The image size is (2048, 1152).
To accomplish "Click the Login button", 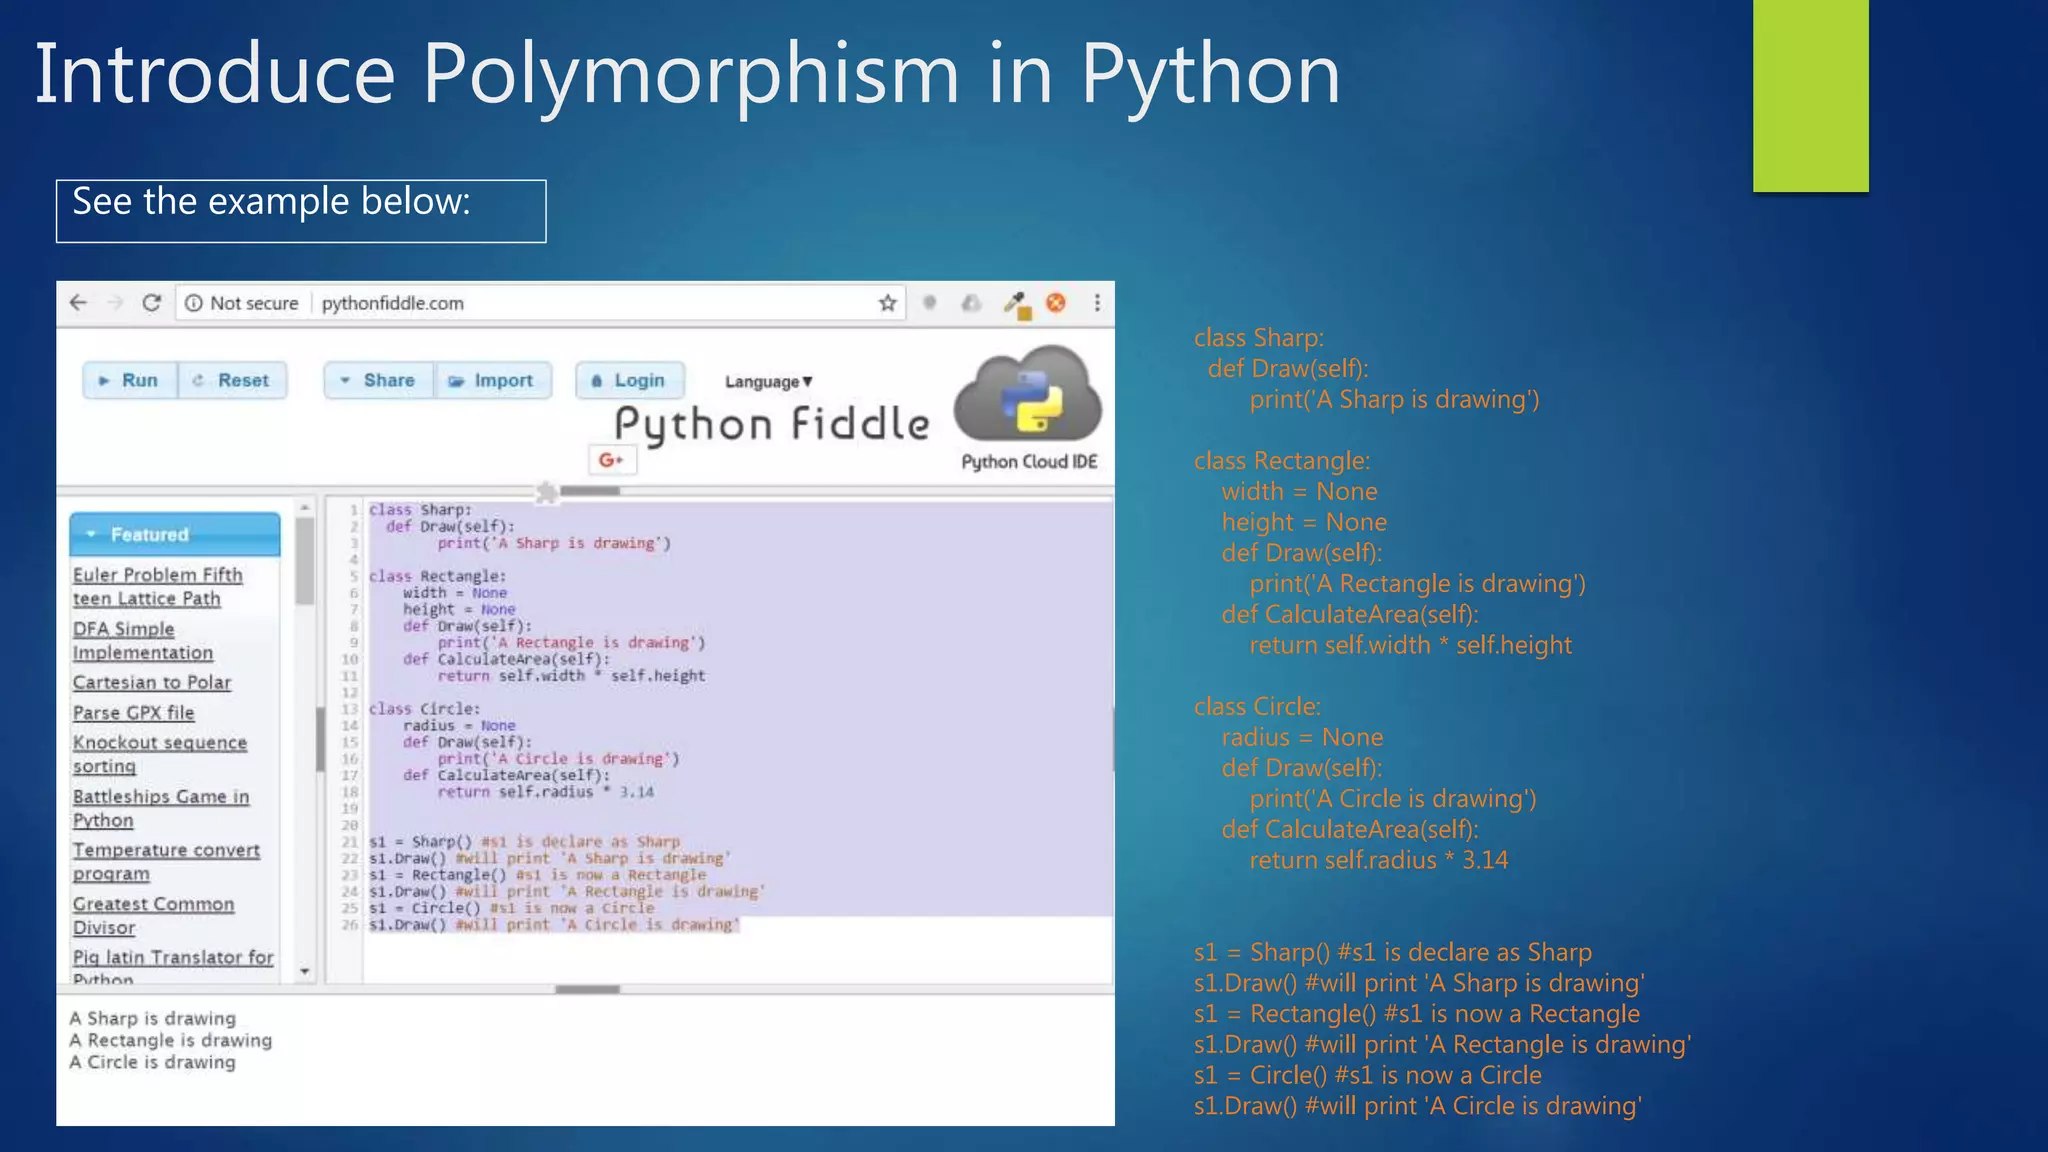I will coord(630,380).
